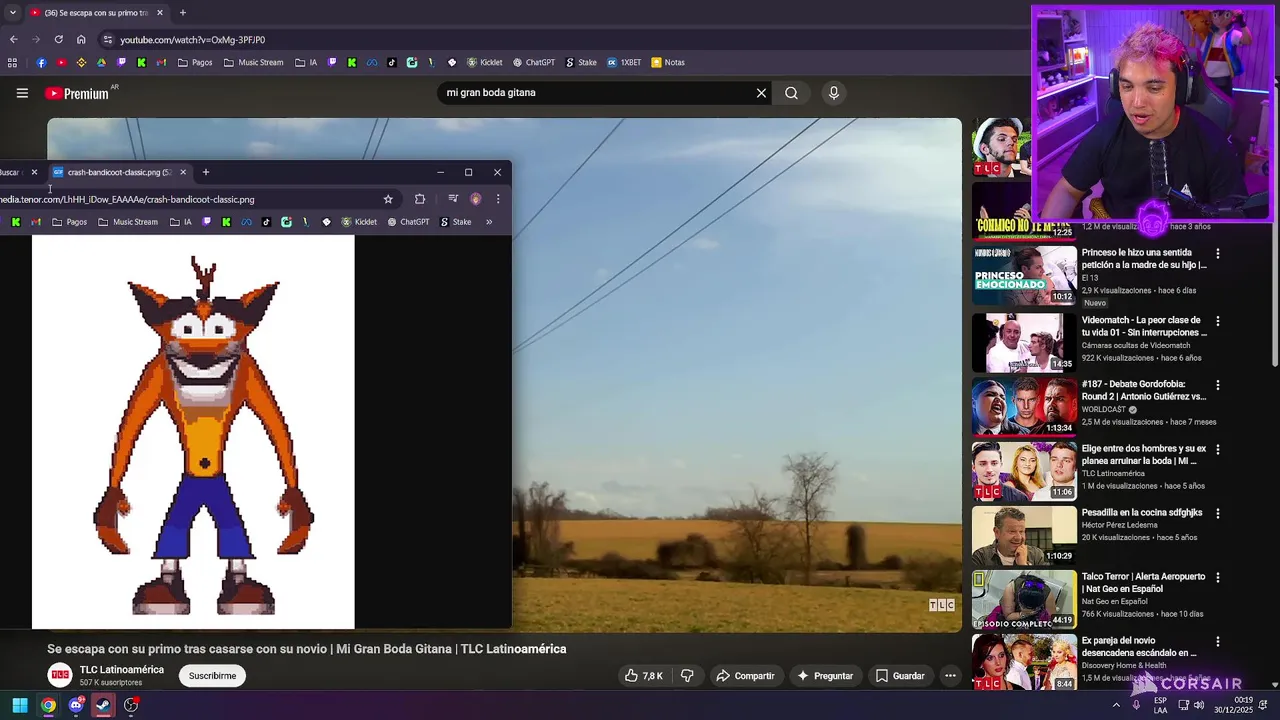Screen dimensions: 1280x720
Task: Click the main browser address bar URL
Action: point(193,40)
